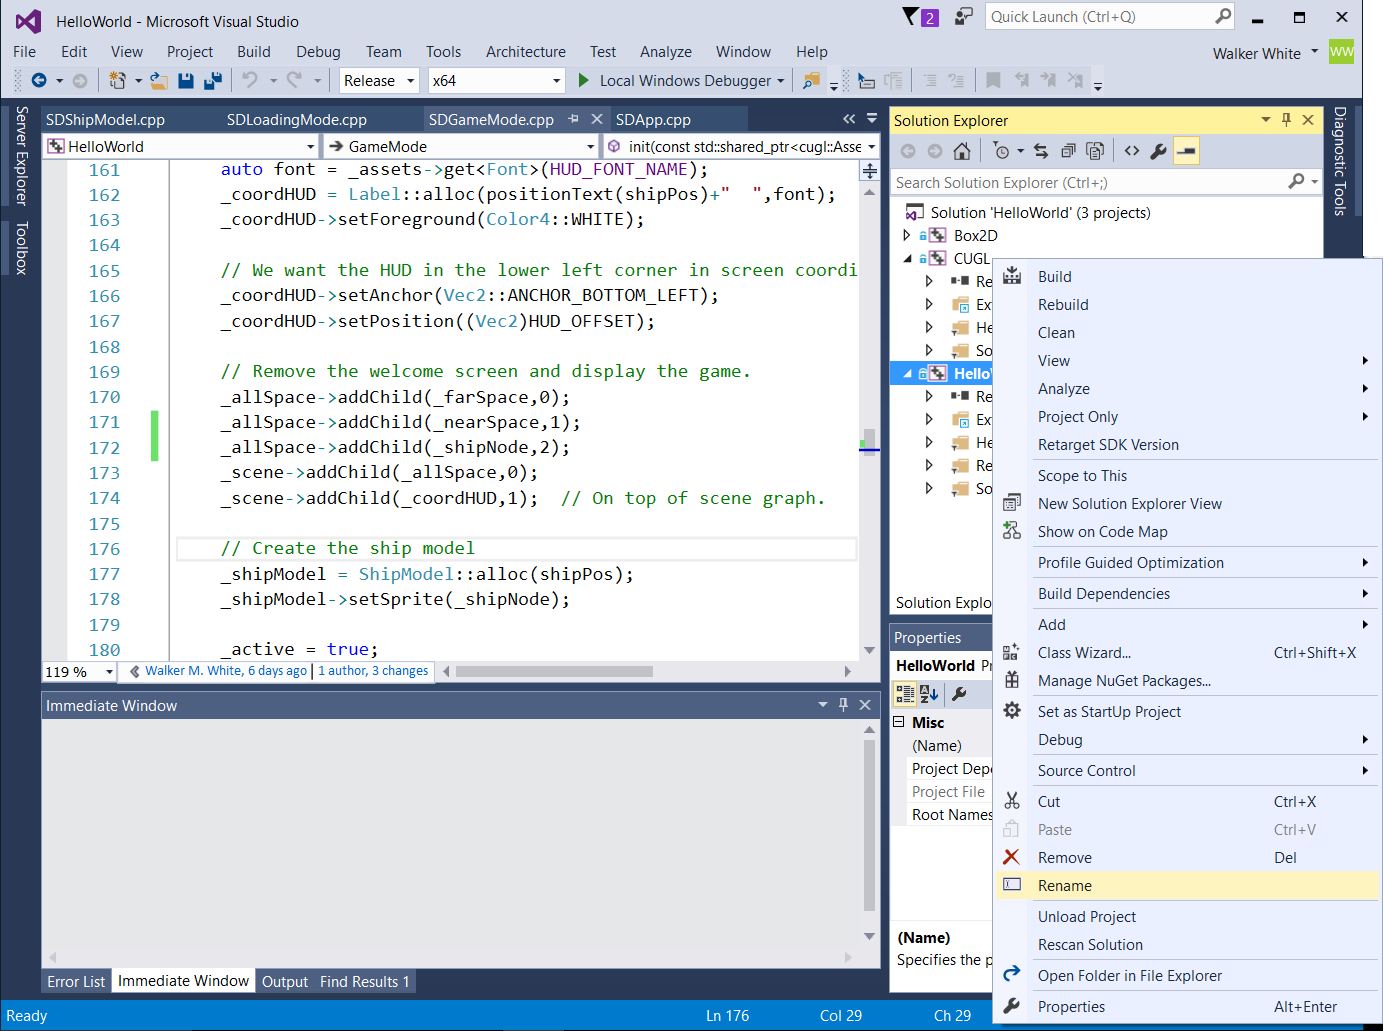
Task: Click the '1 author, 3 changes' link
Action: [x=373, y=671]
